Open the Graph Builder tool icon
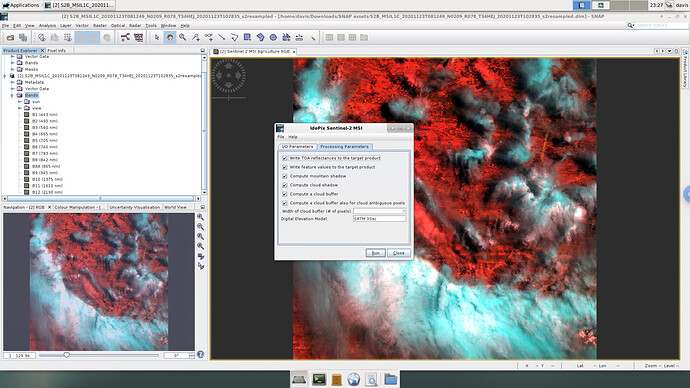The height and width of the screenshot is (388, 690). tap(125, 38)
